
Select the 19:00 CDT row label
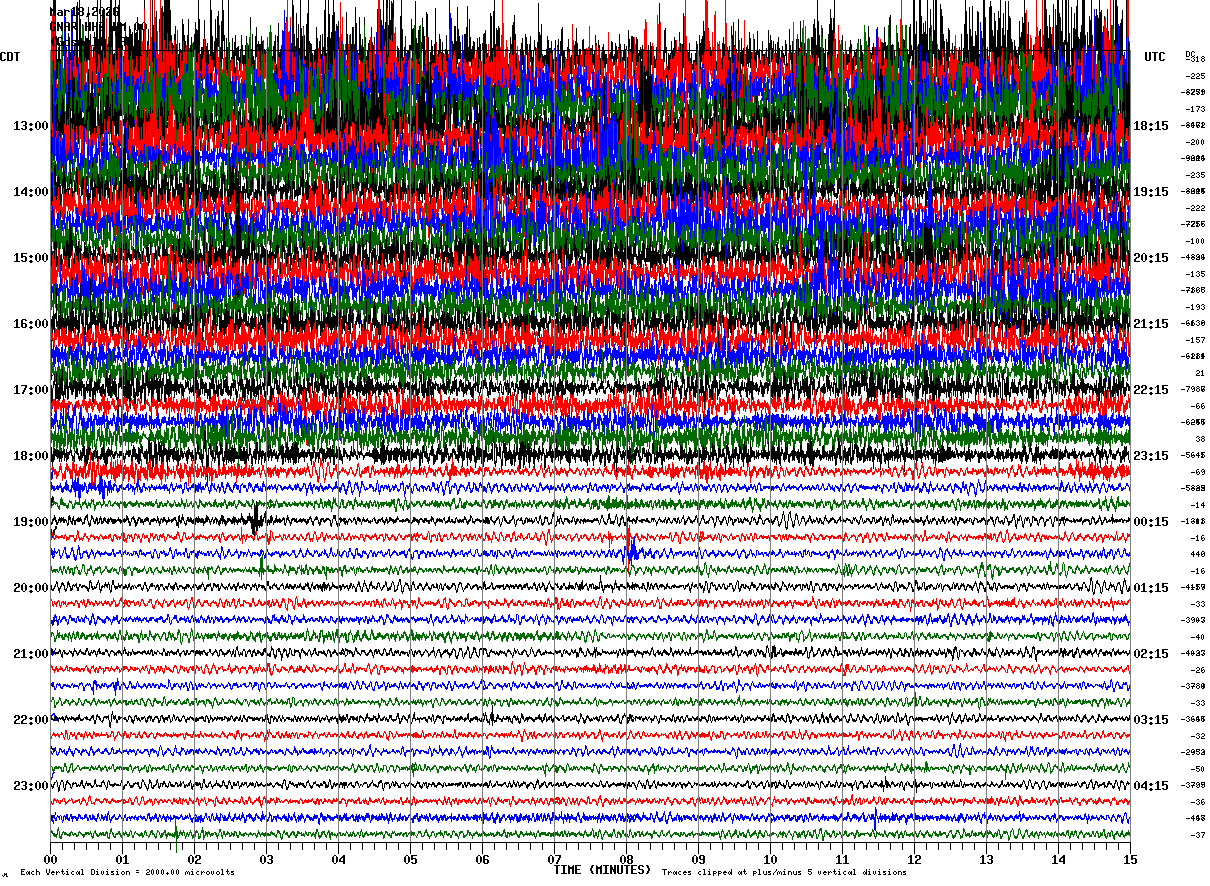pos(31,522)
